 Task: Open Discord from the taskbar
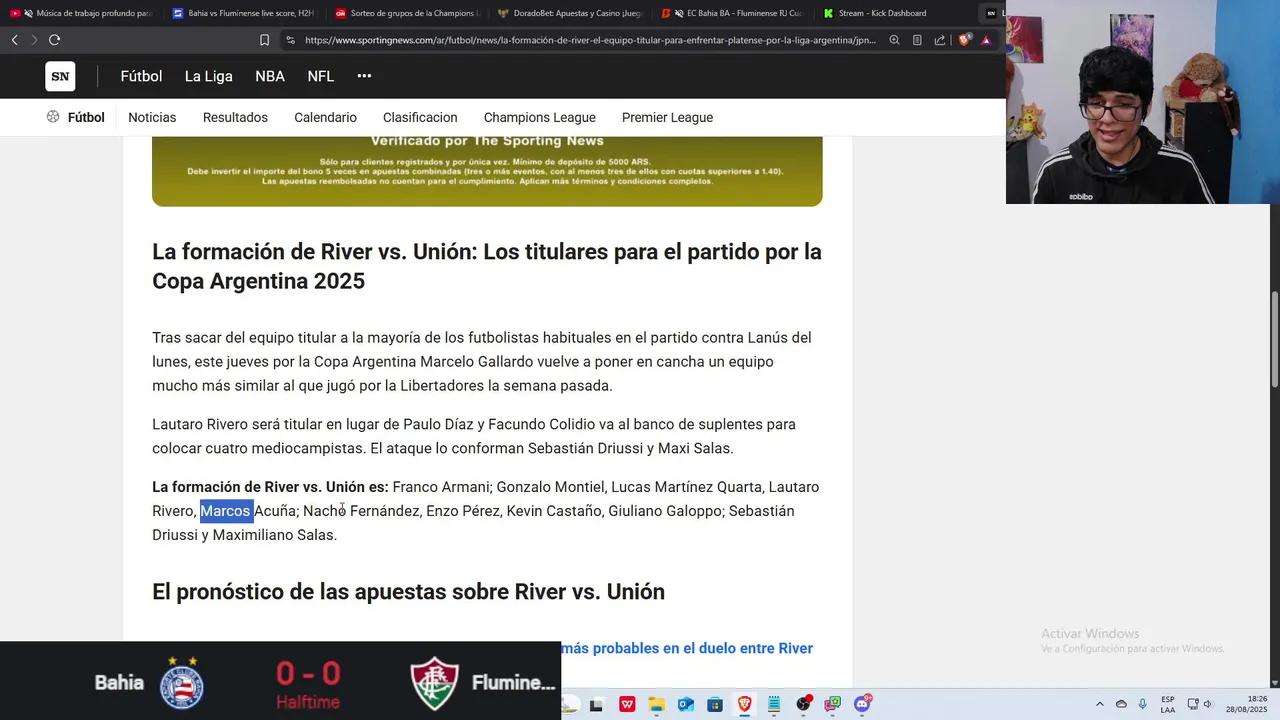(862, 704)
